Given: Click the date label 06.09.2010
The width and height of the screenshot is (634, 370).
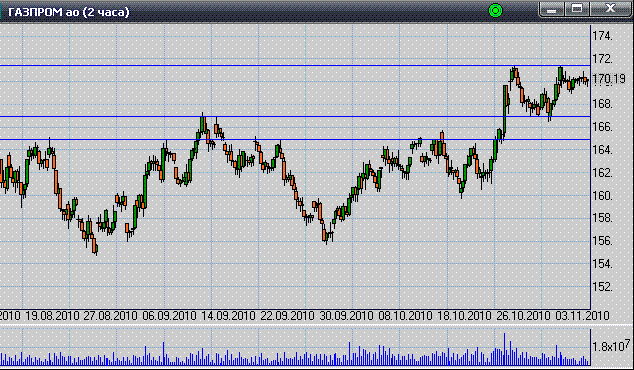Looking at the screenshot, I should tap(169, 315).
